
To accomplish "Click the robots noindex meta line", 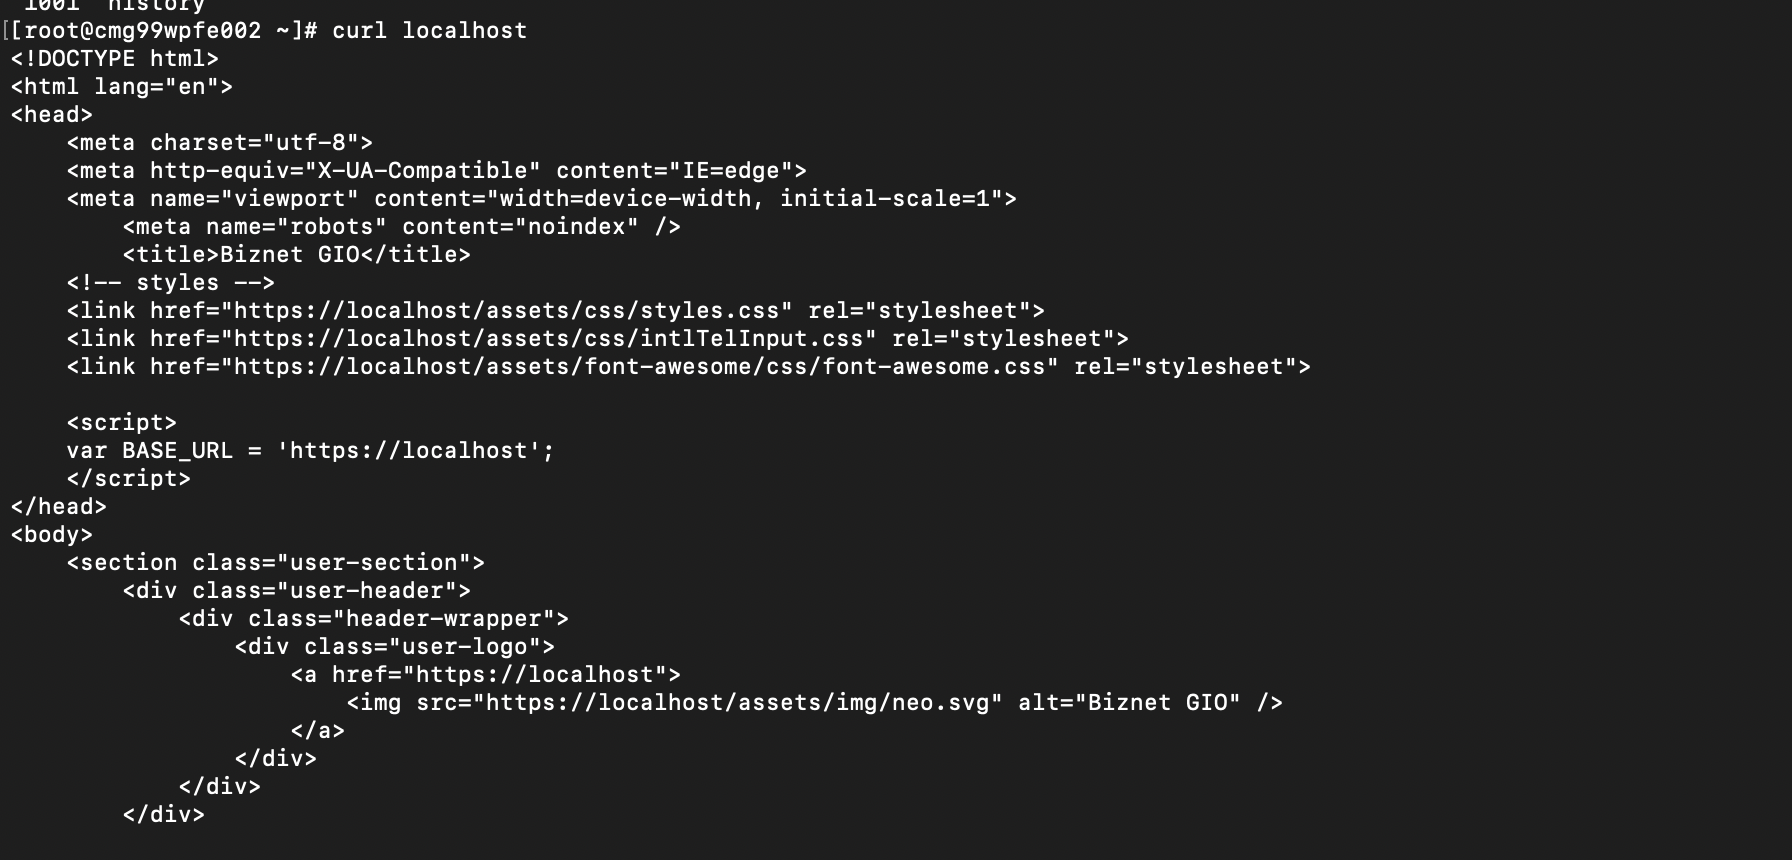I will point(401,227).
